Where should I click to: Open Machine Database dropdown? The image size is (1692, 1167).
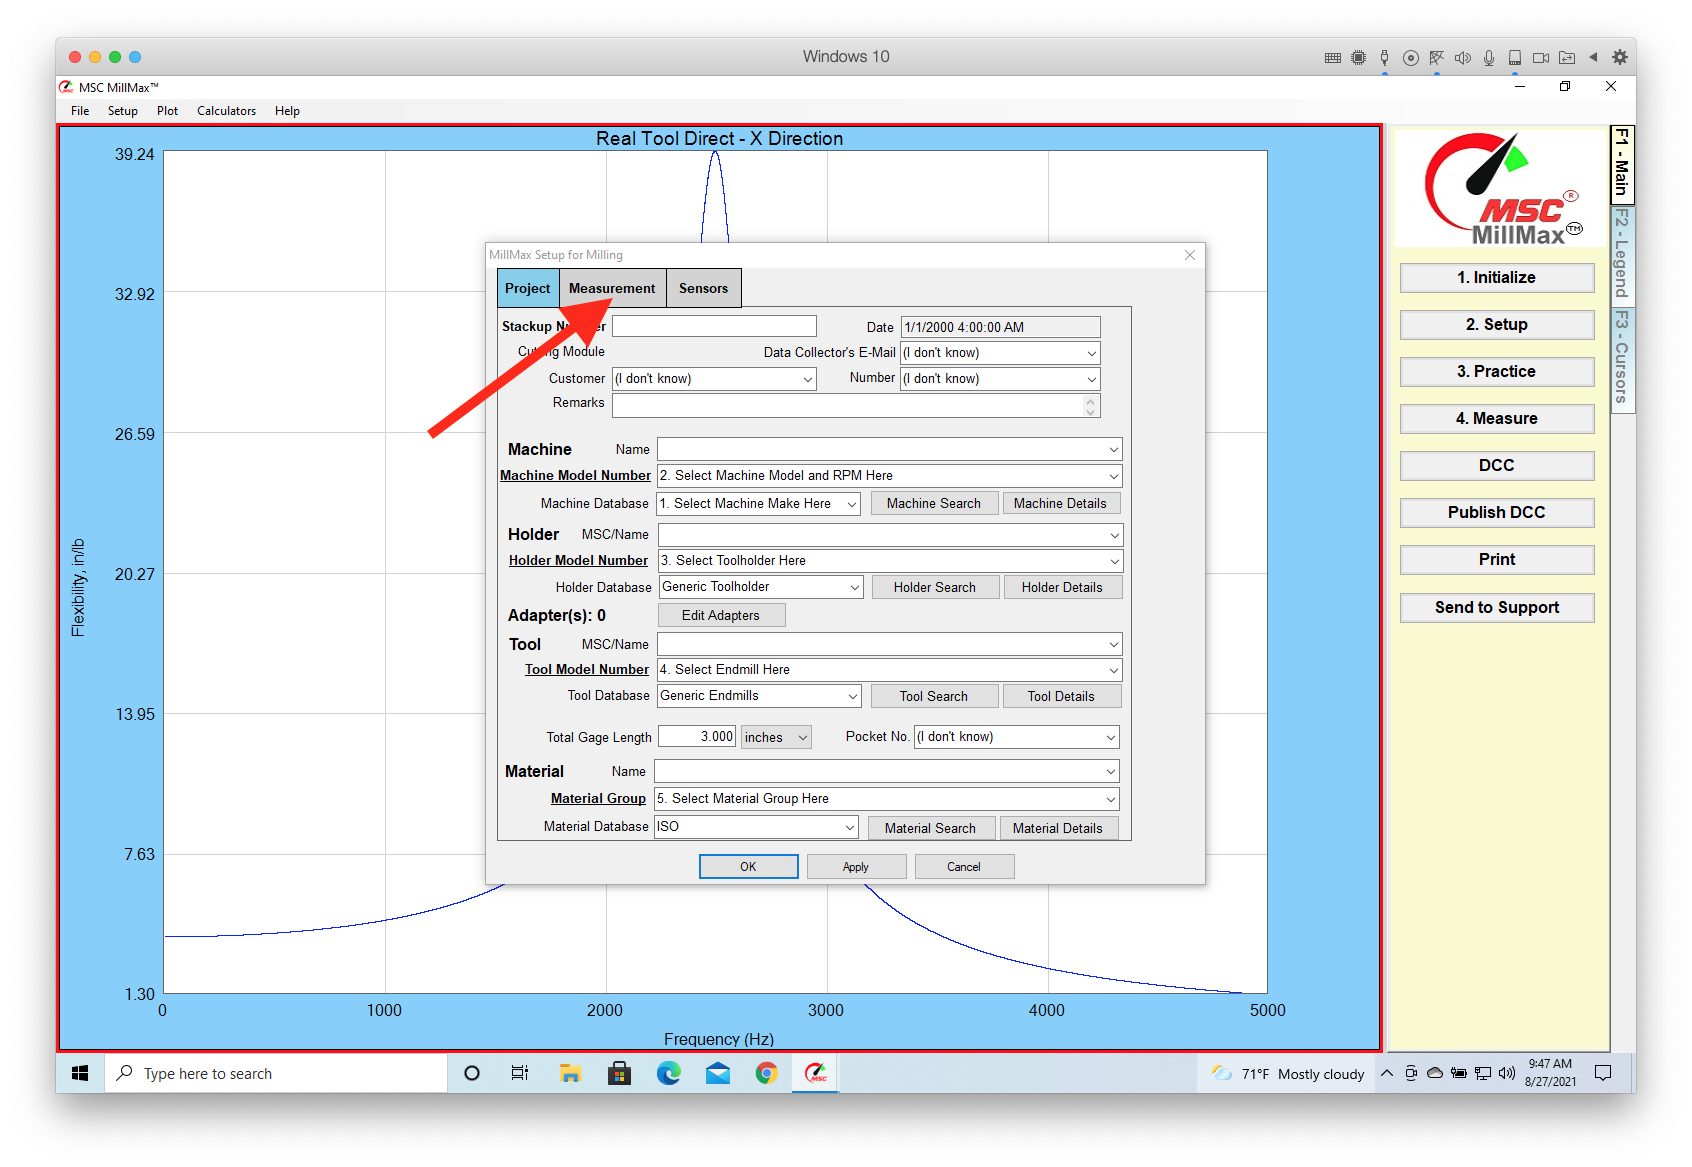pyautogui.click(x=851, y=504)
